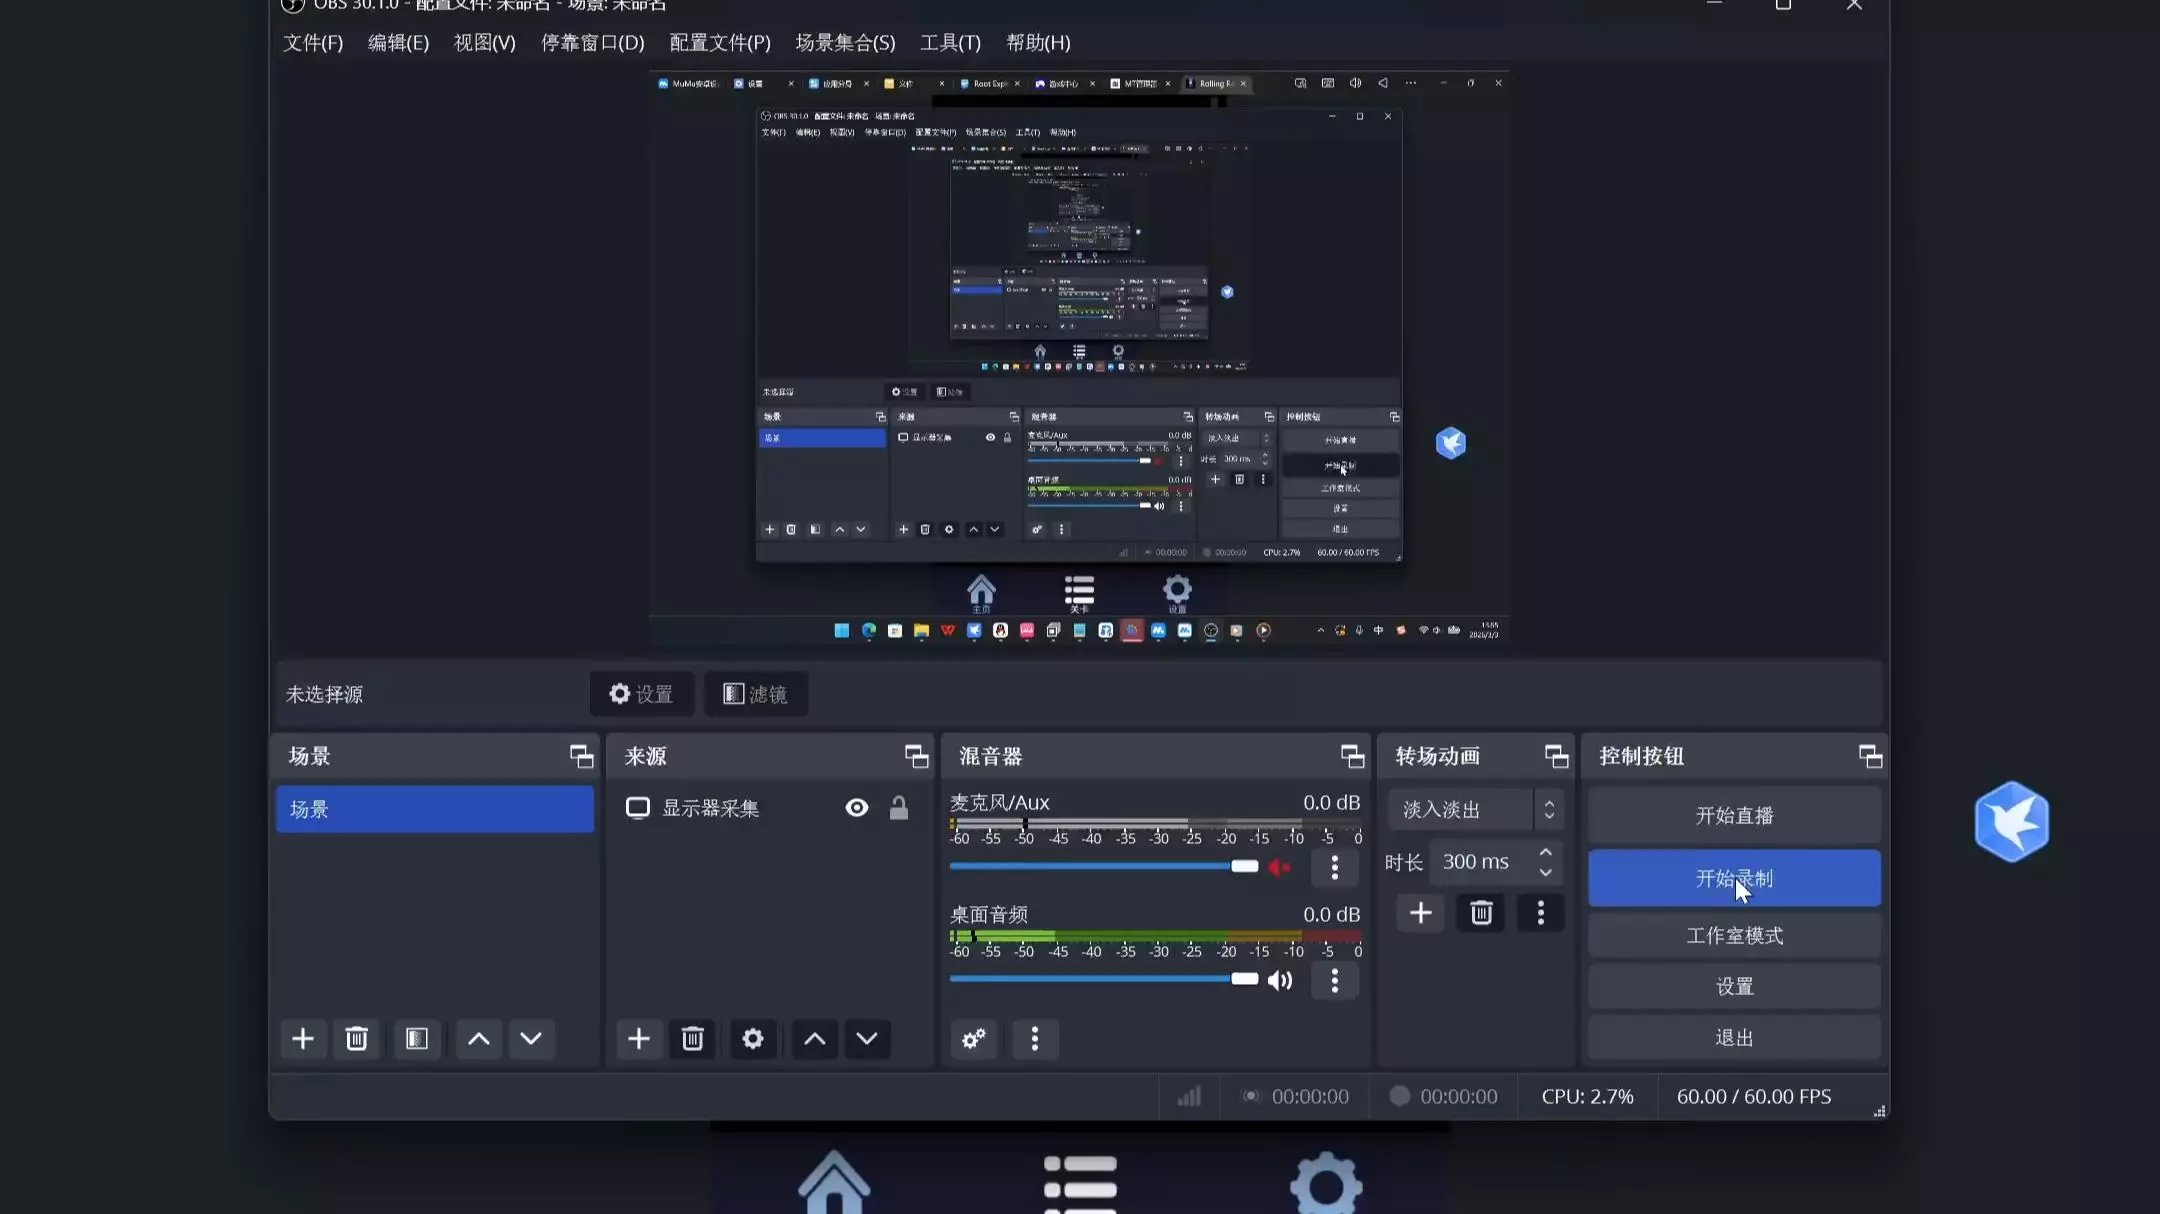Pop out the 混音器 dock panel
This screenshot has height=1214, width=2160.
click(1352, 757)
